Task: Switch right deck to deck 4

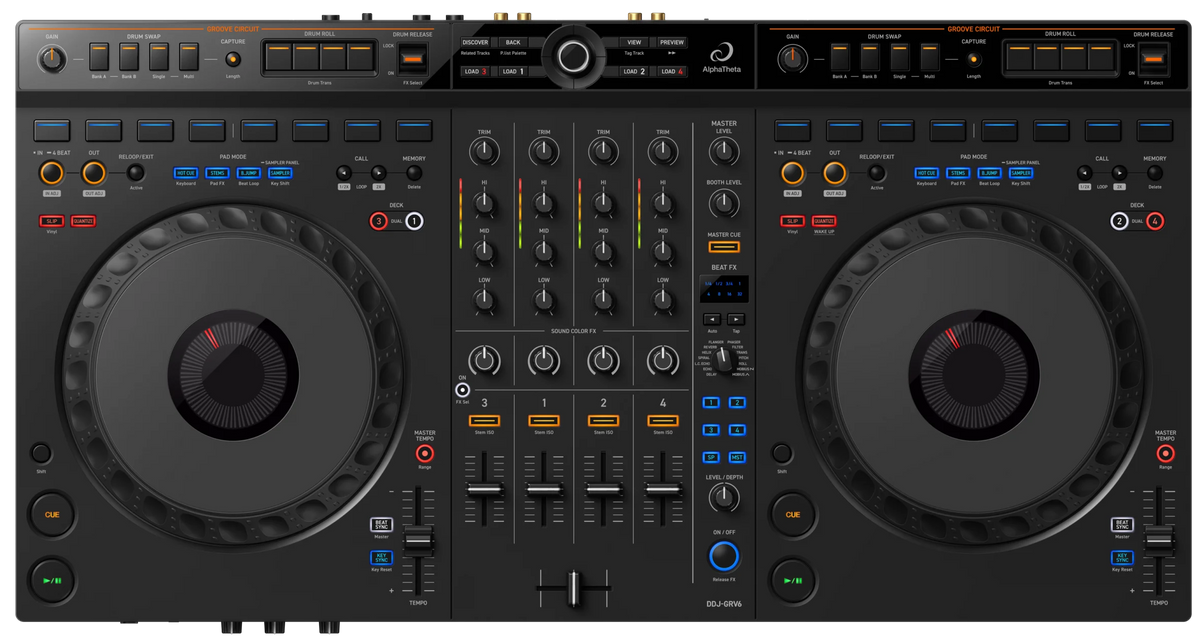Action: [1155, 221]
